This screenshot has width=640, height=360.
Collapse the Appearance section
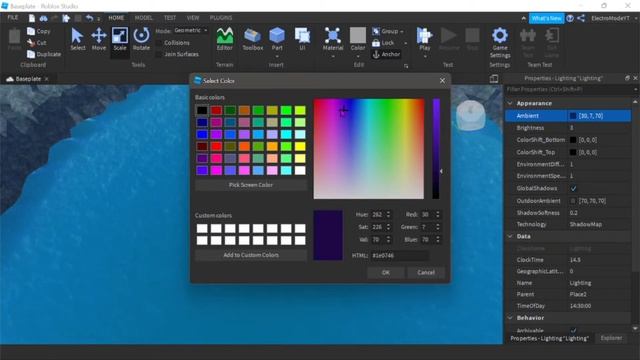click(x=510, y=104)
